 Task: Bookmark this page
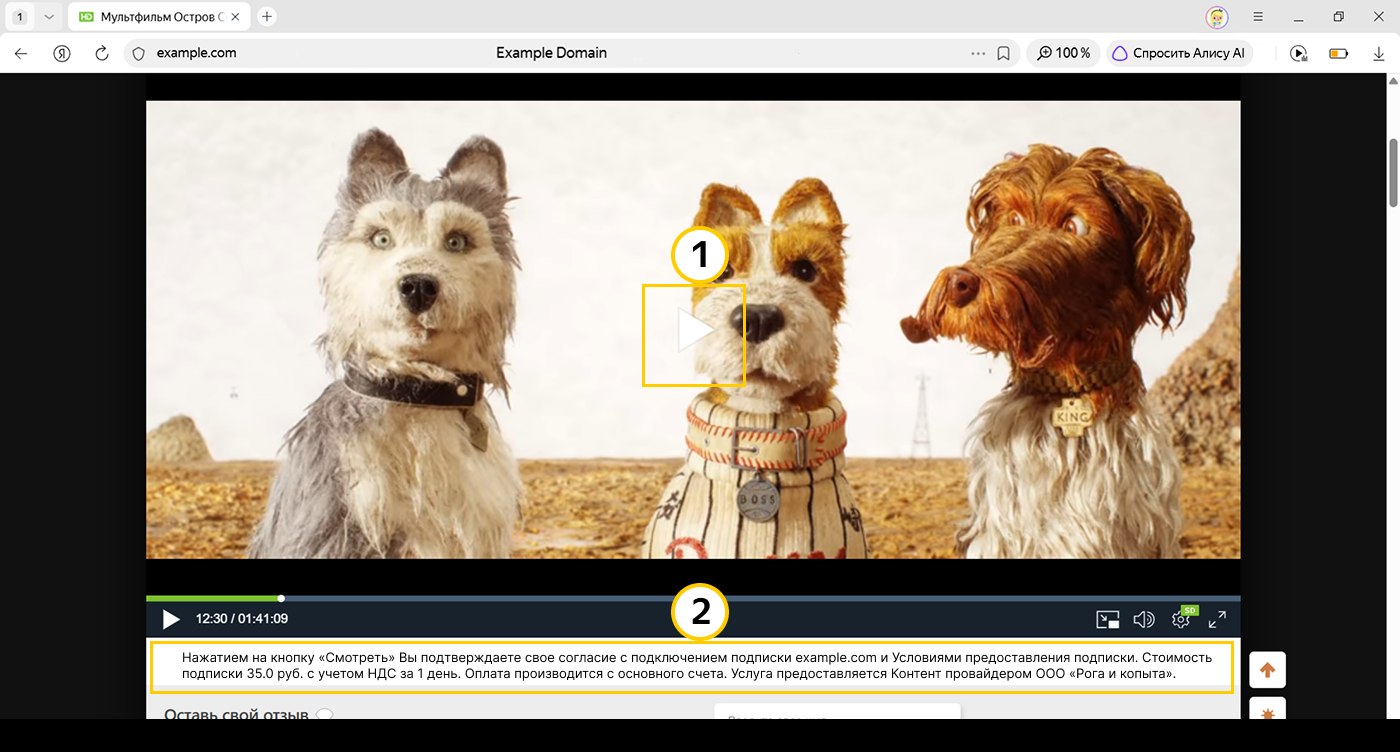[x=1004, y=53]
